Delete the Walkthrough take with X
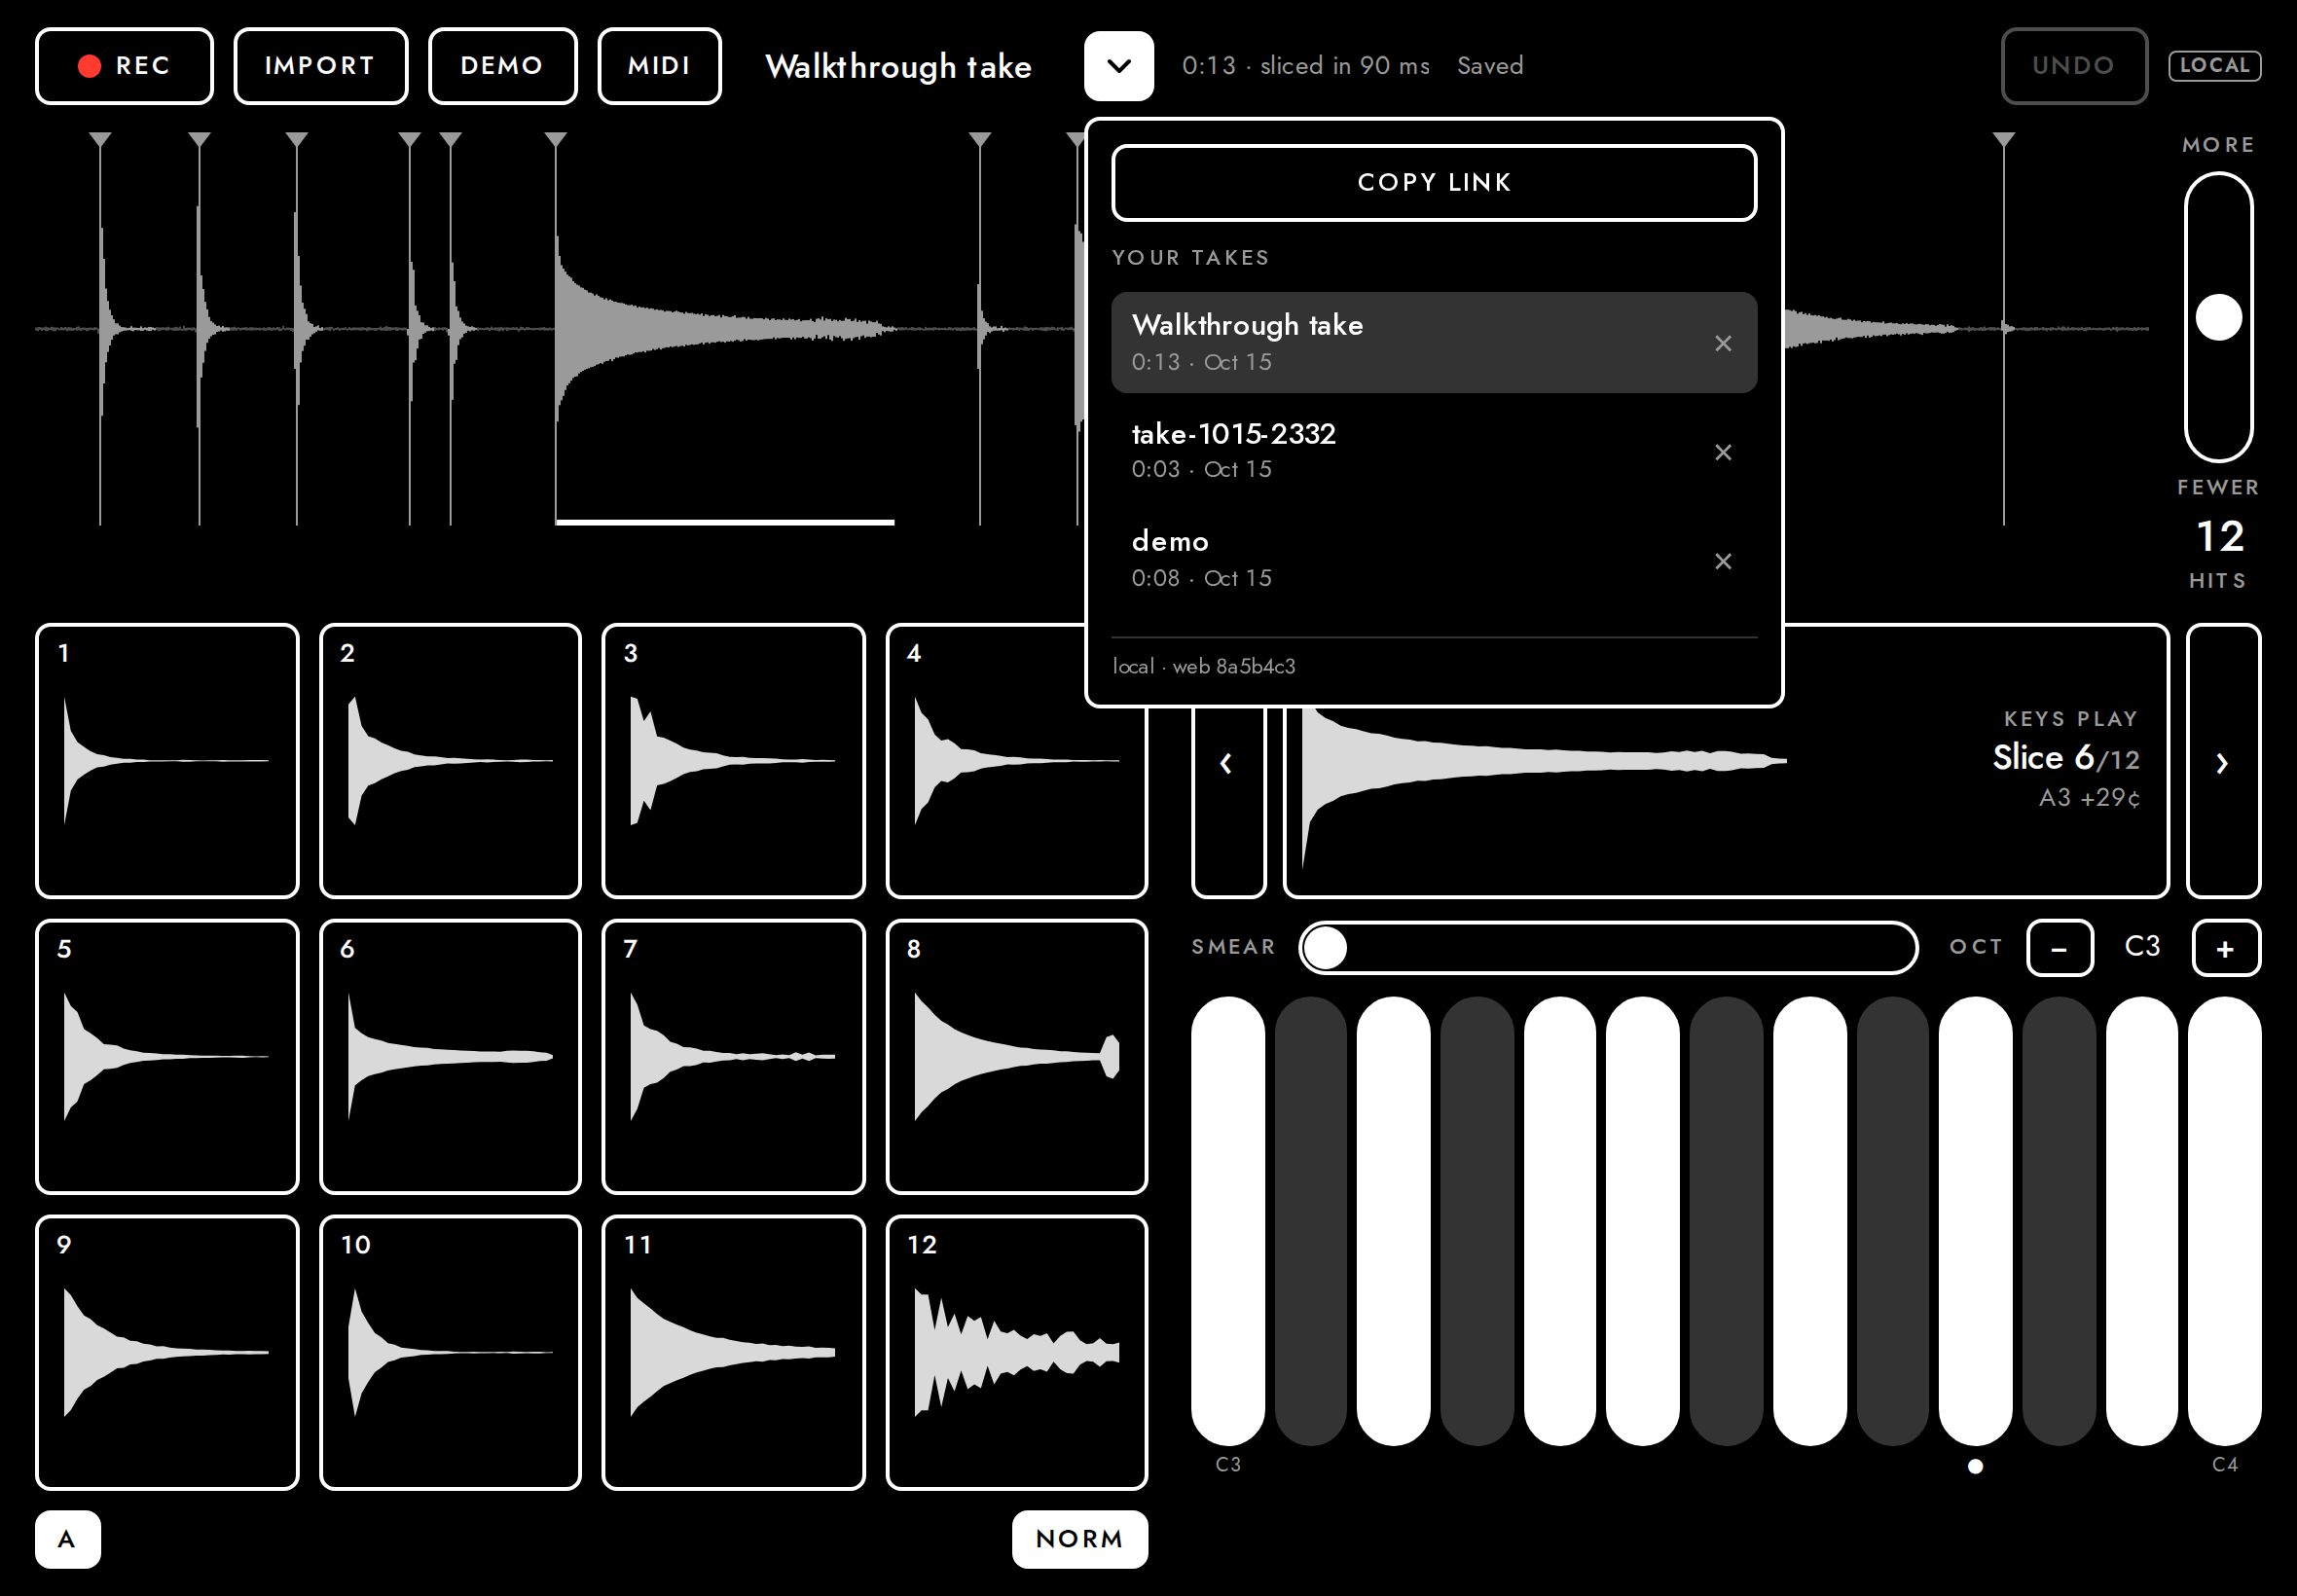 (1723, 343)
